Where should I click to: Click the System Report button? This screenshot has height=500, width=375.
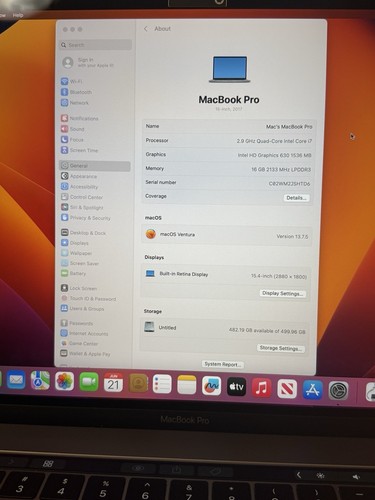click(x=222, y=364)
